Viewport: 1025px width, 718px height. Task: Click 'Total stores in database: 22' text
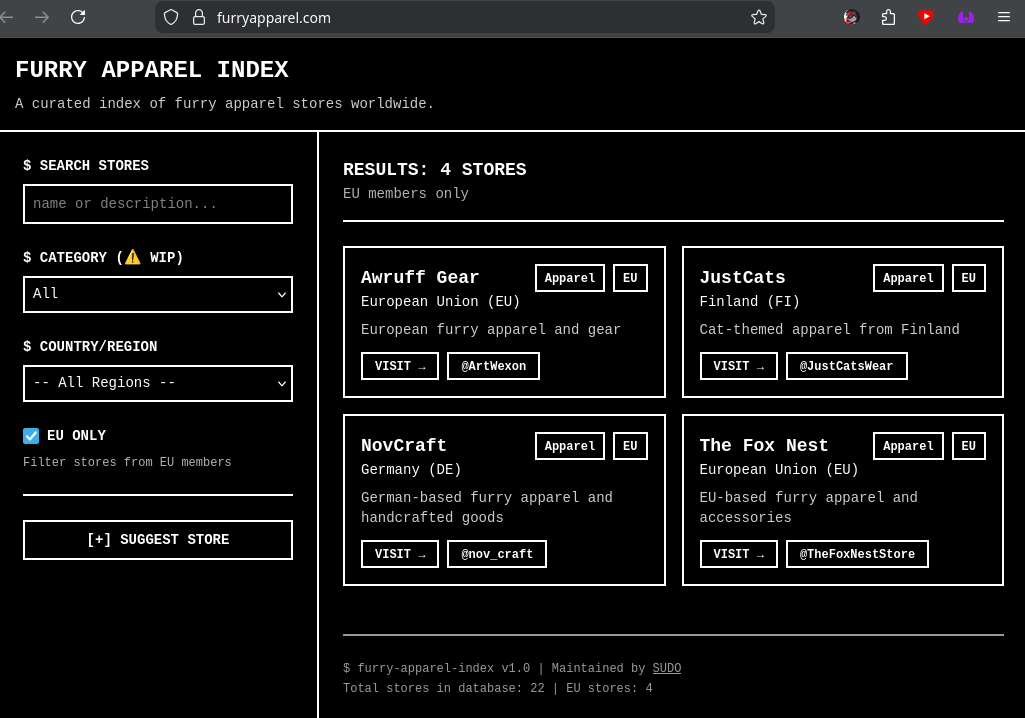tap(443, 688)
